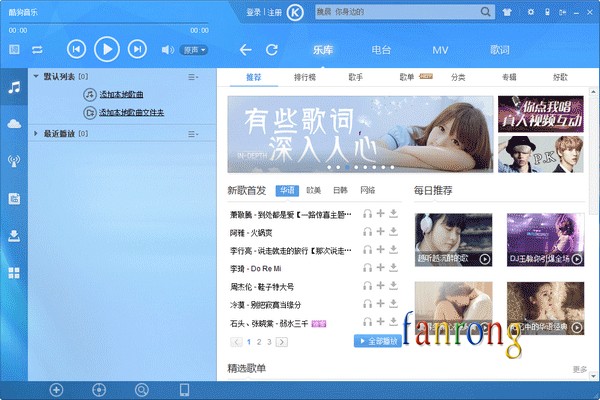Open the 默认列表 list options menu
The height and width of the screenshot is (400, 600).
[x=193, y=77]
